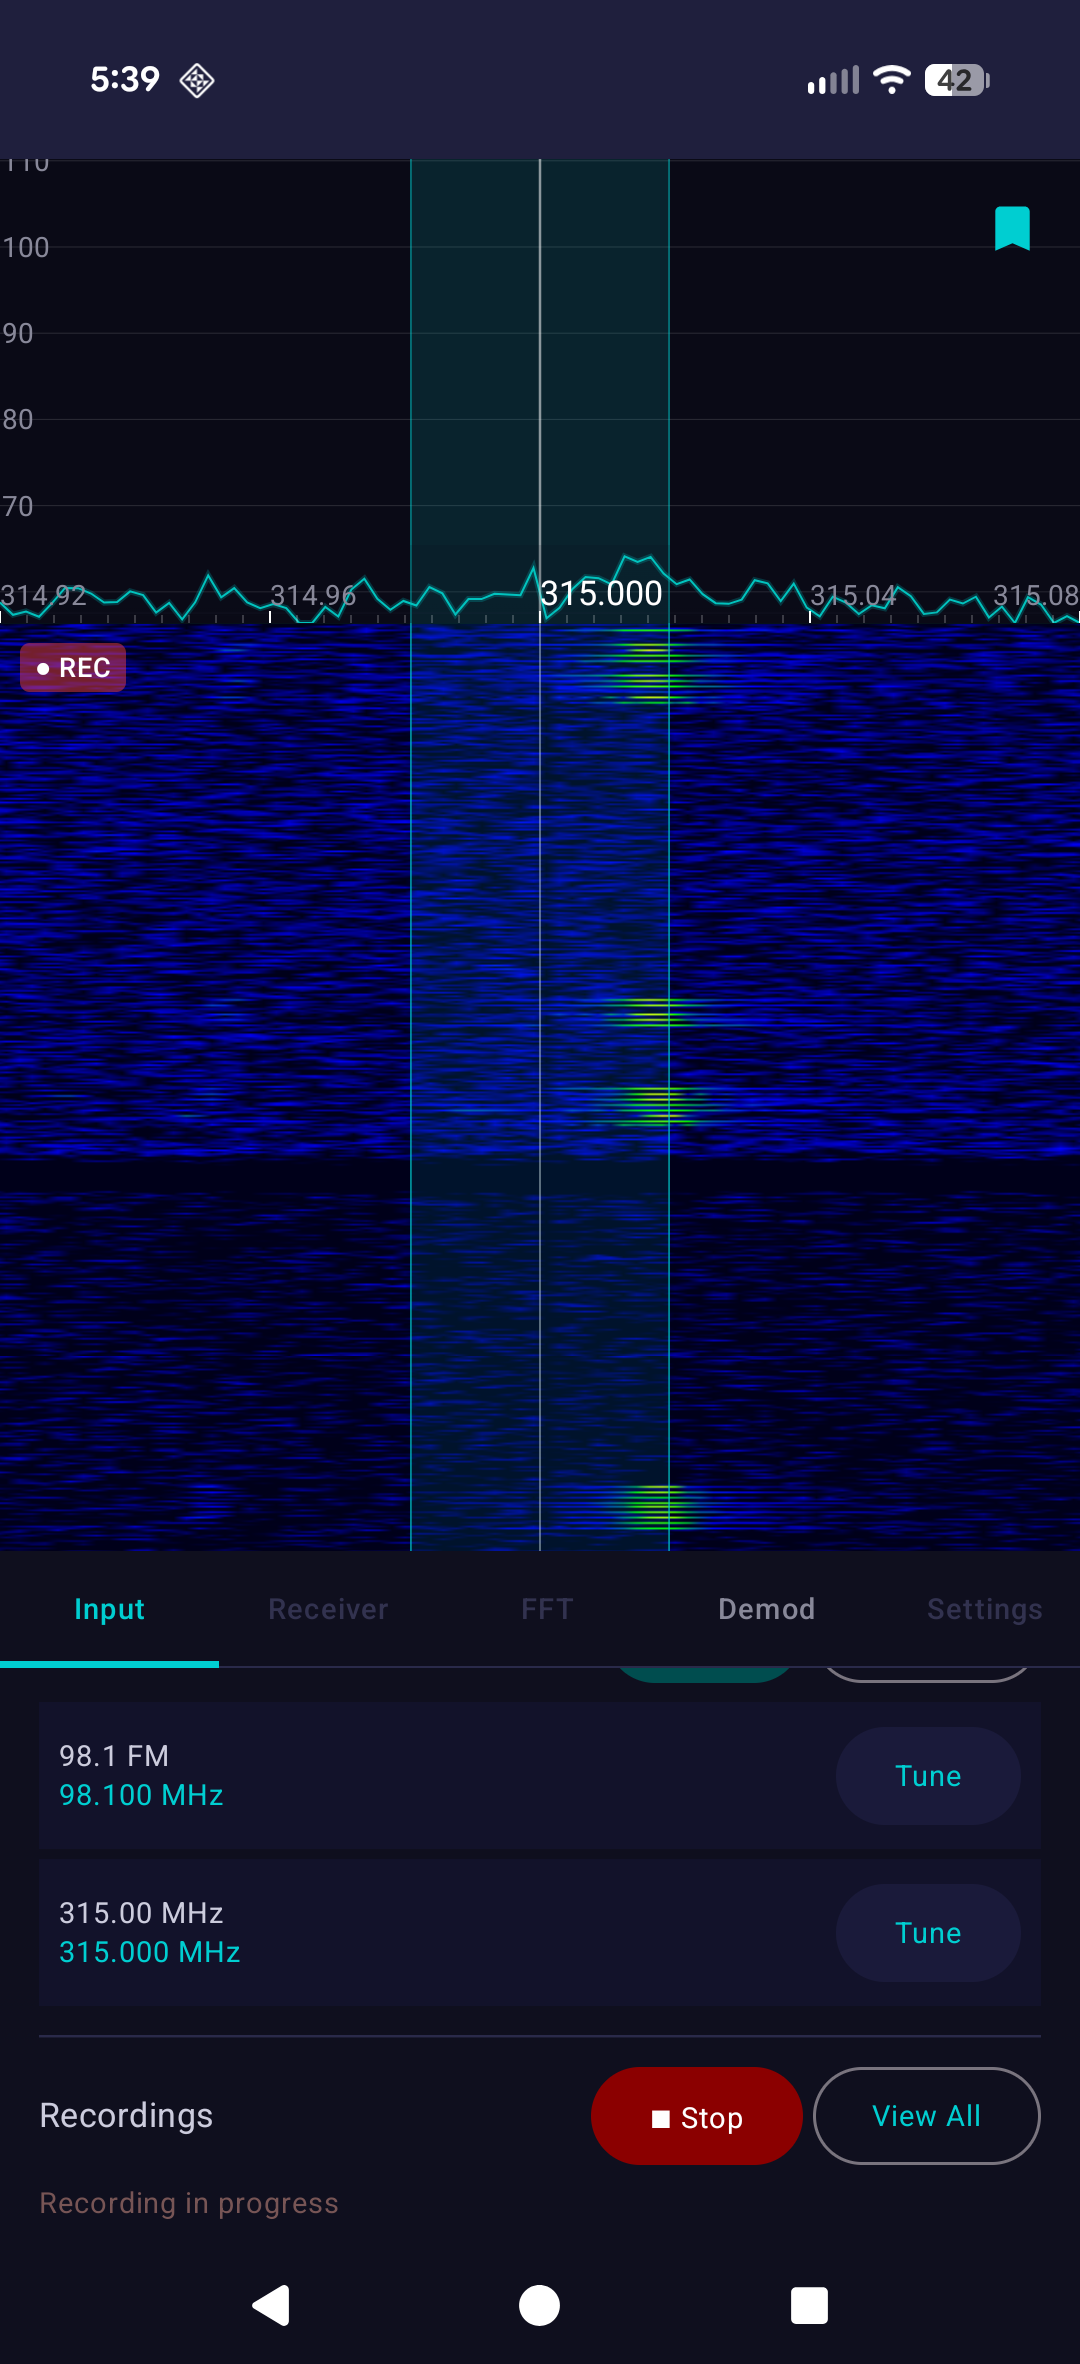The width and height of the screenshot is (1080, 2364).
Task: View All recordings
Action: [927, 2116]
